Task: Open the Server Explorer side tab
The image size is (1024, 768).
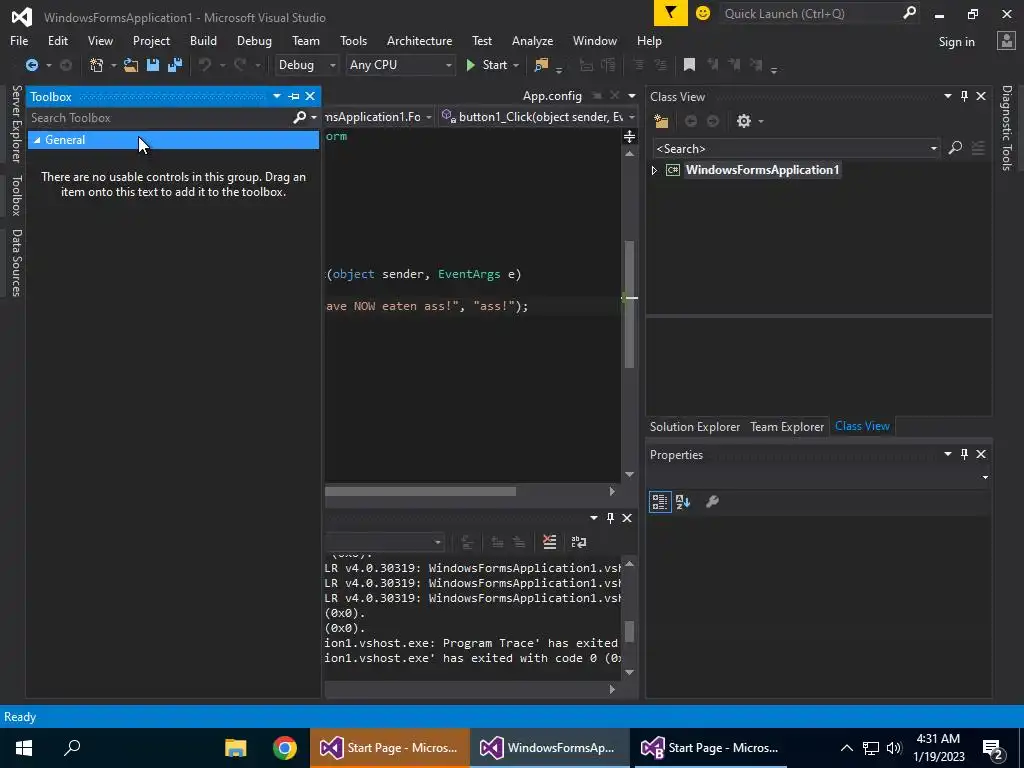Action: [16, 123]
